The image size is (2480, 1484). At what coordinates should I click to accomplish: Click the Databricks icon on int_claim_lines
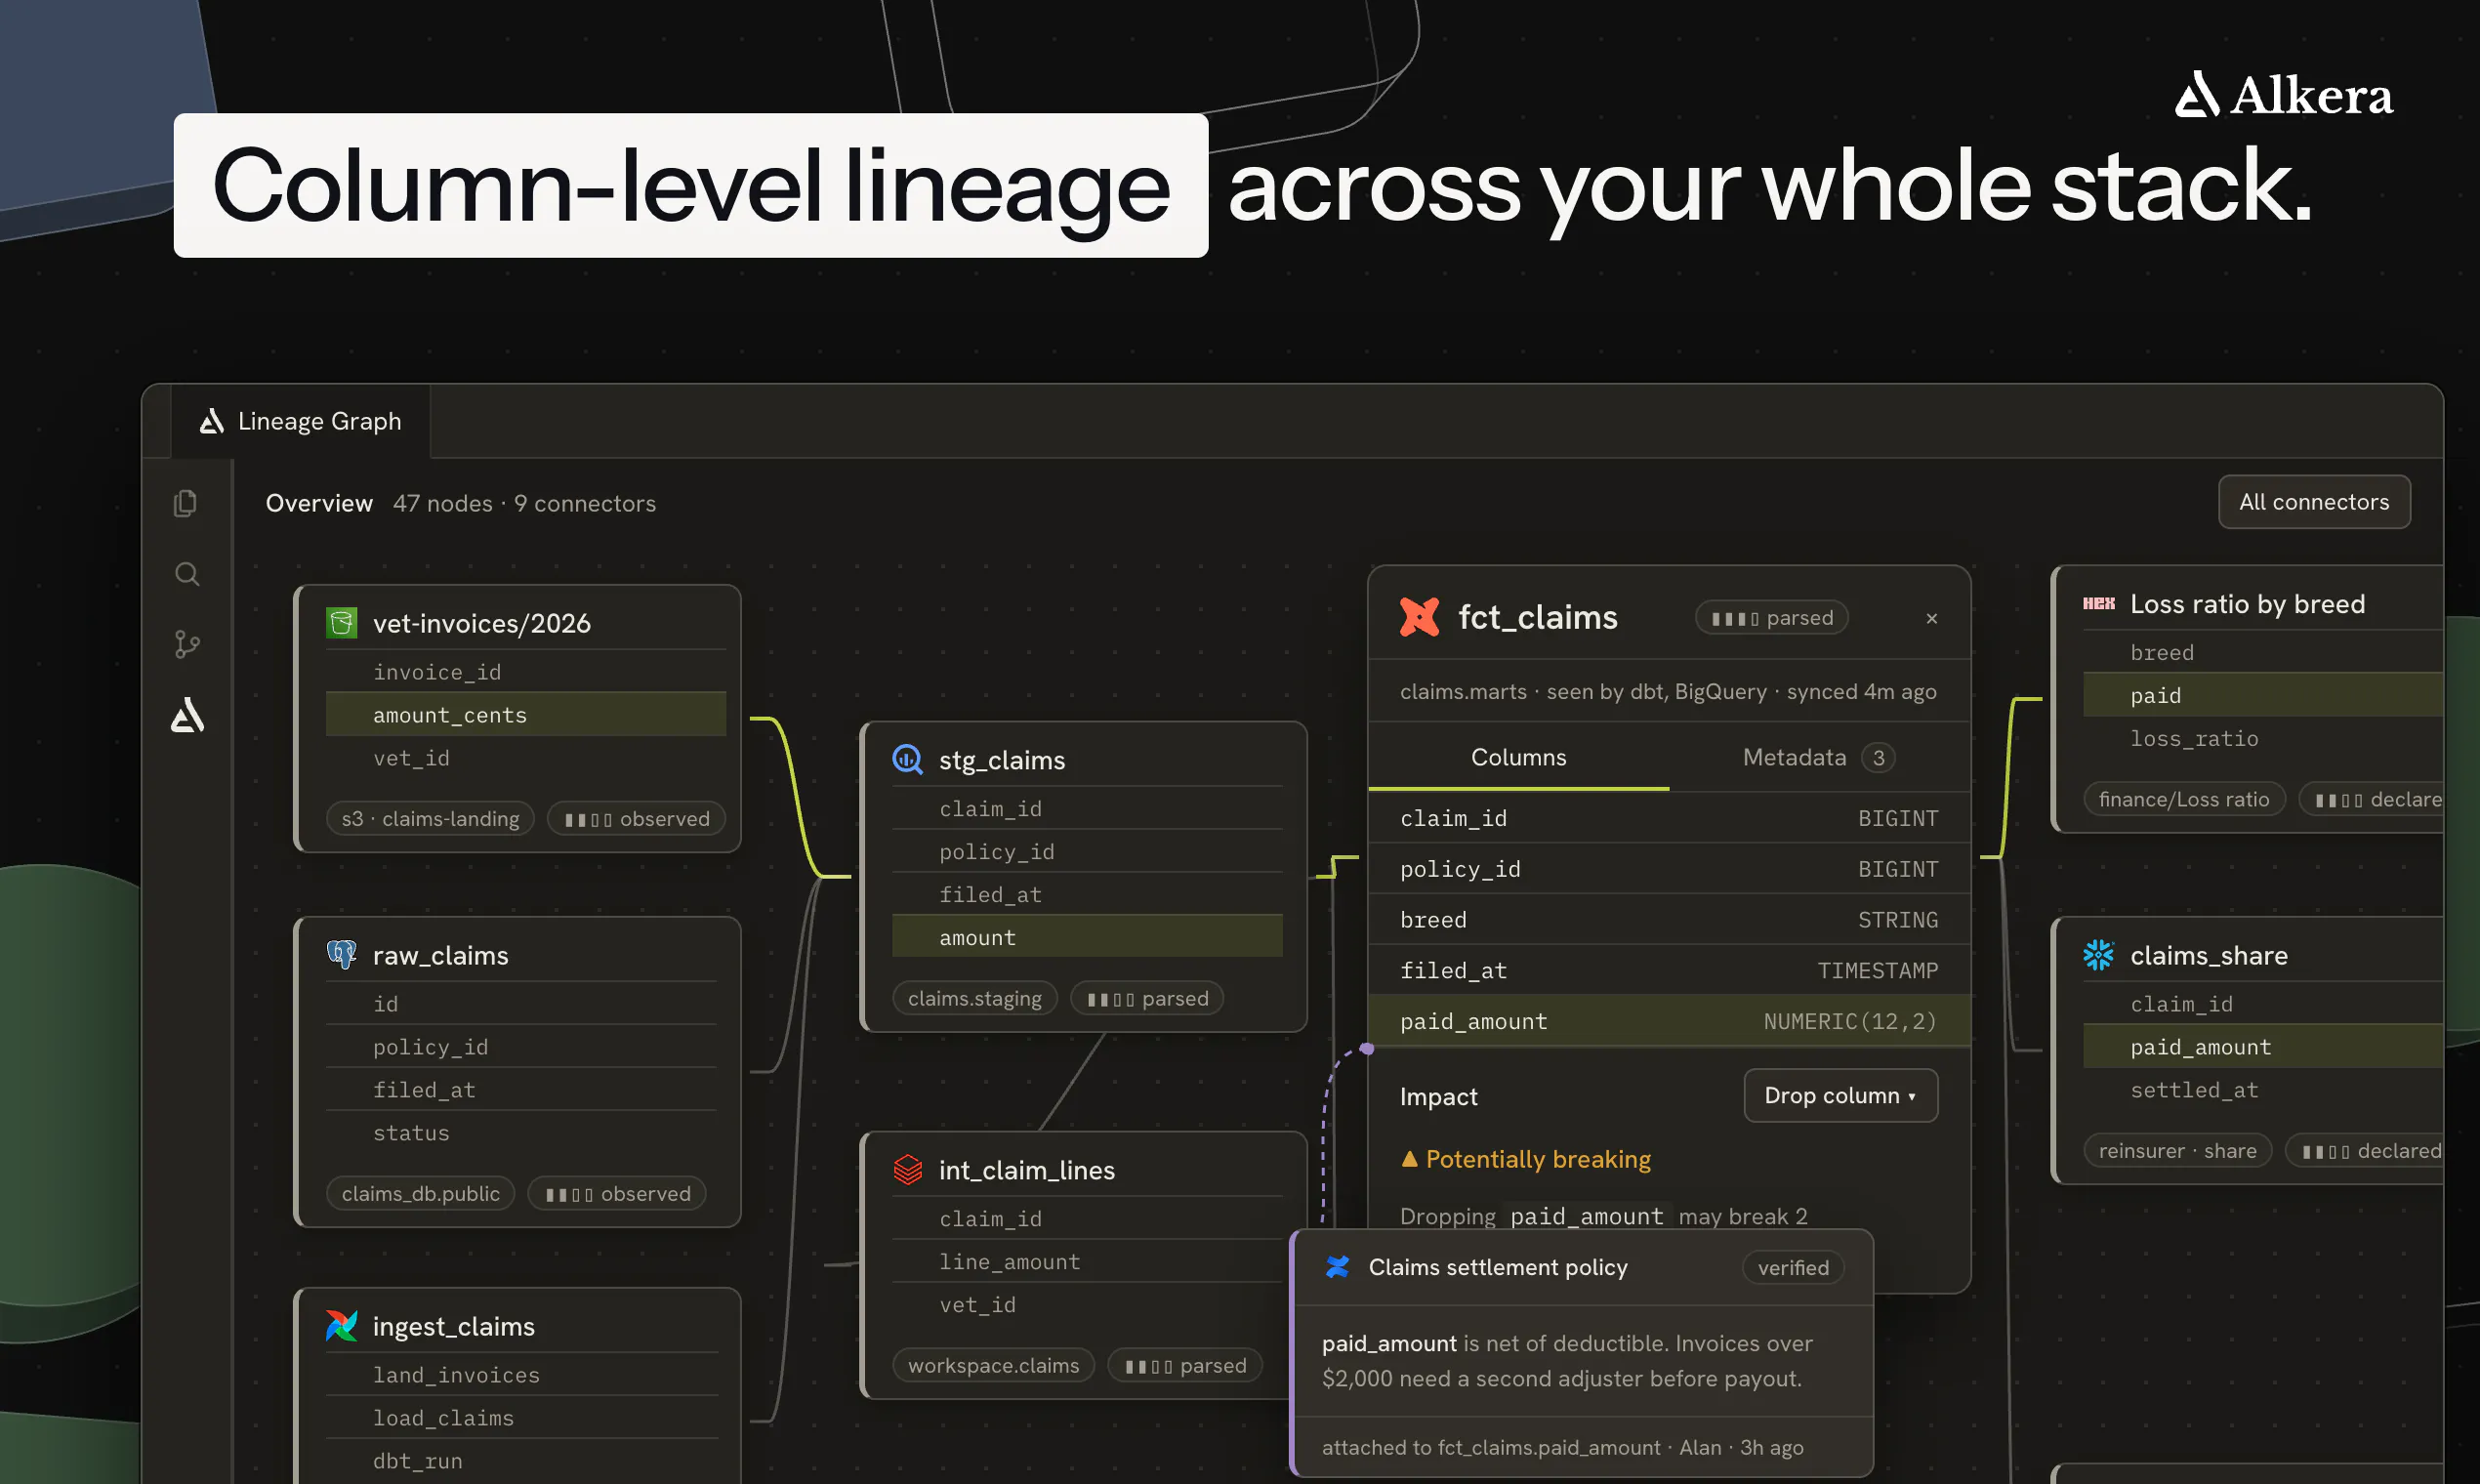pos(907,1169)
